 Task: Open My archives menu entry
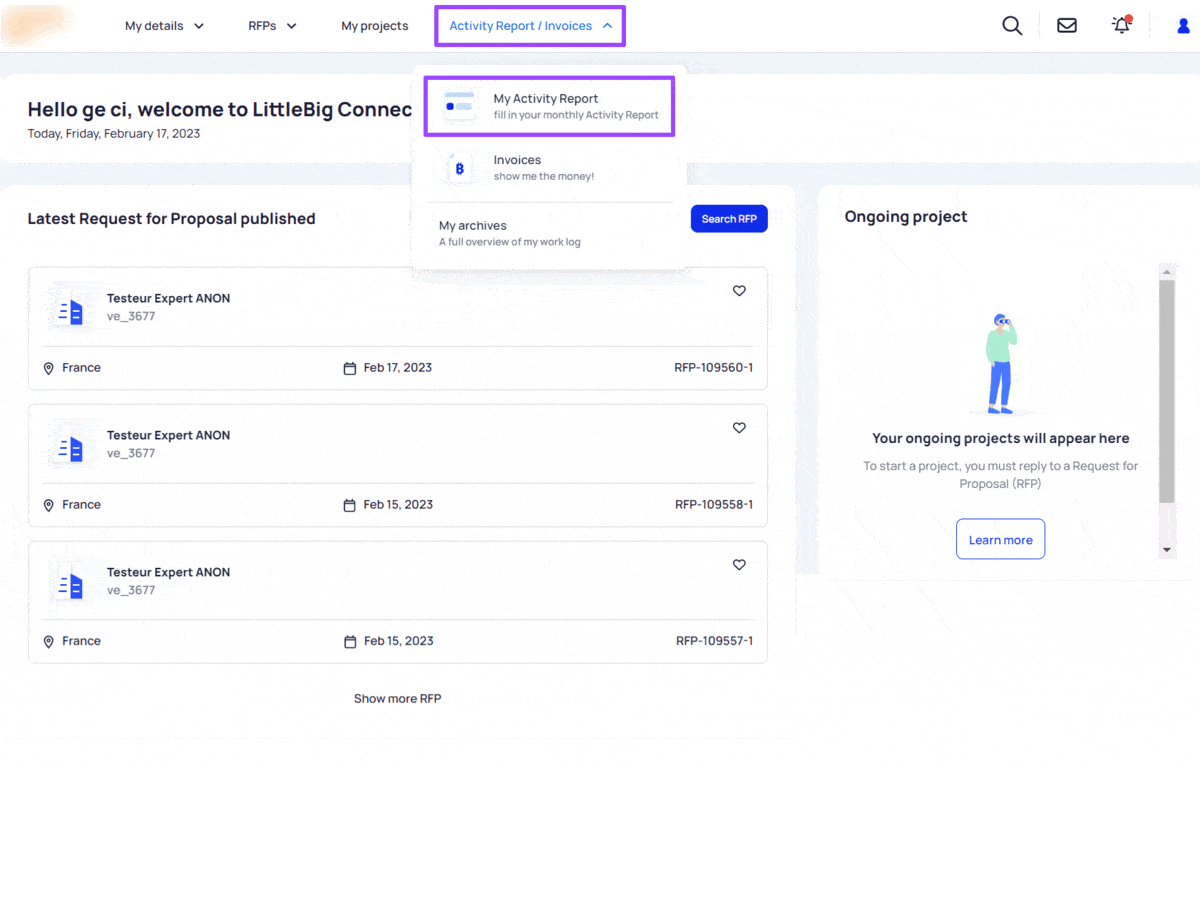(x=549, y=233)
